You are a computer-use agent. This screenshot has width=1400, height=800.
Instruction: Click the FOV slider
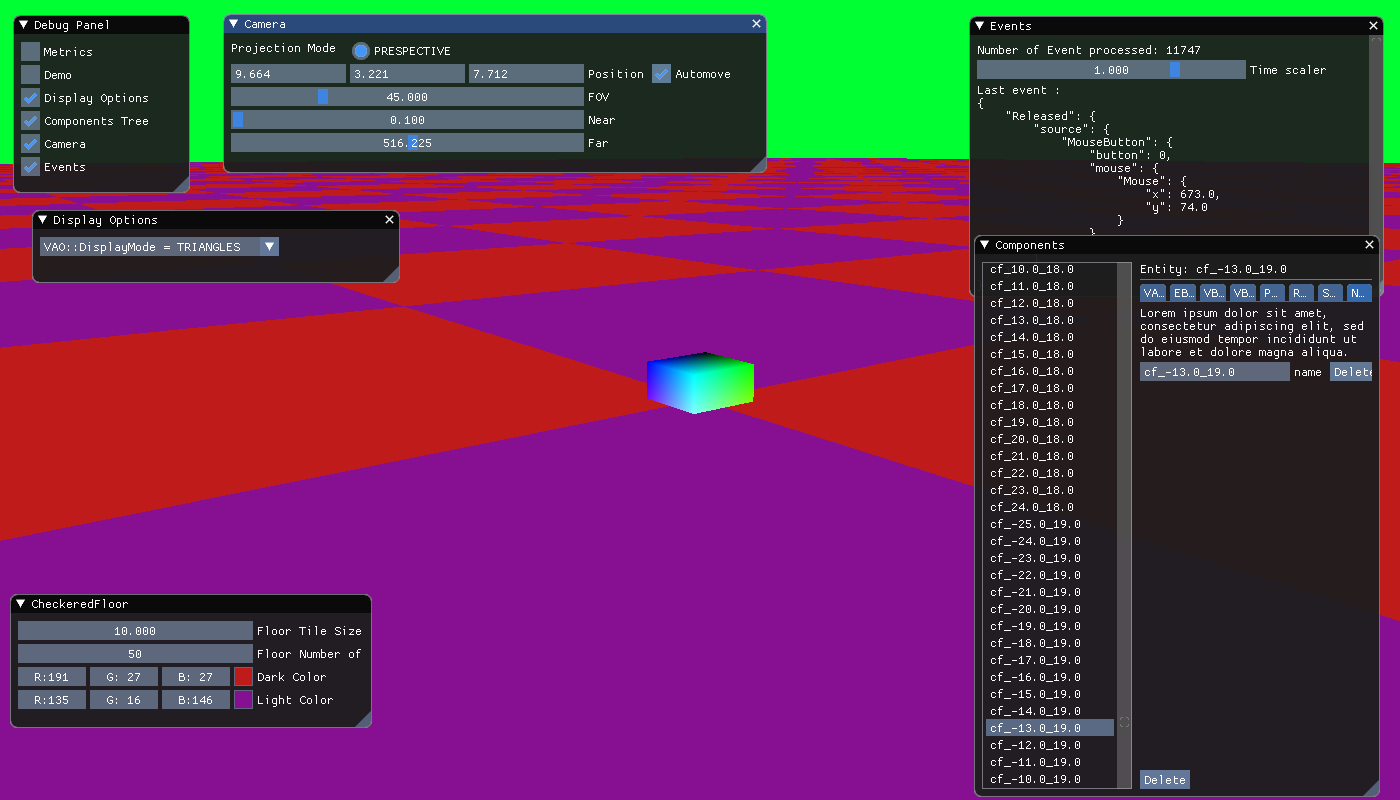click(x=407, y=97)
